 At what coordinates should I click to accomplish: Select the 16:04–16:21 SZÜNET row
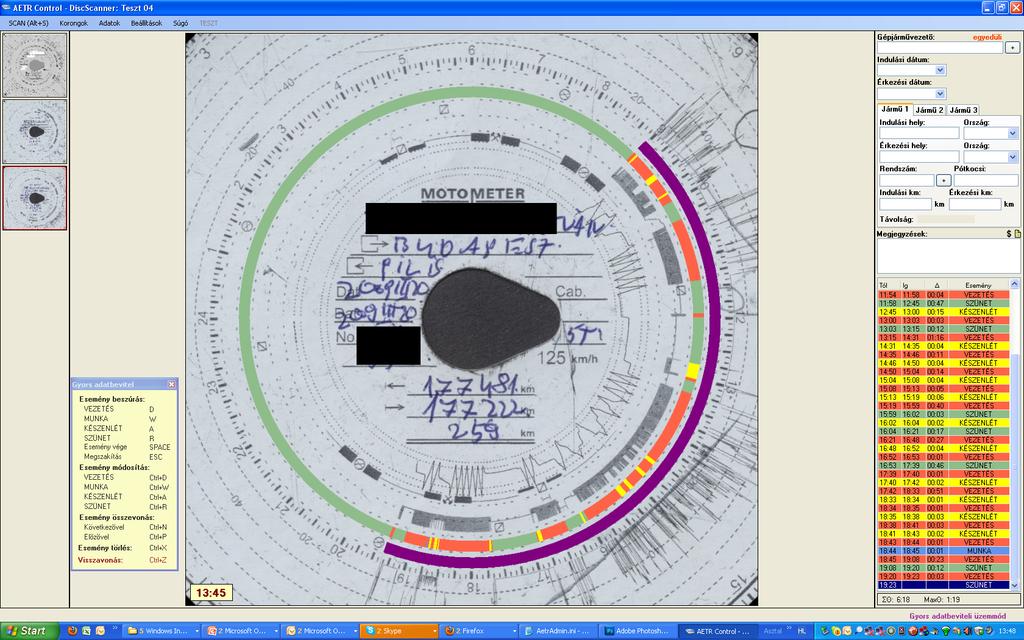(944, 431)
